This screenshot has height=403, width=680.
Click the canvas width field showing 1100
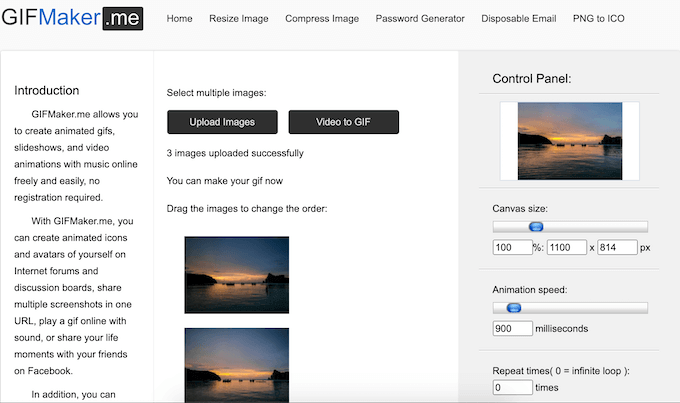tap(566, 247)
